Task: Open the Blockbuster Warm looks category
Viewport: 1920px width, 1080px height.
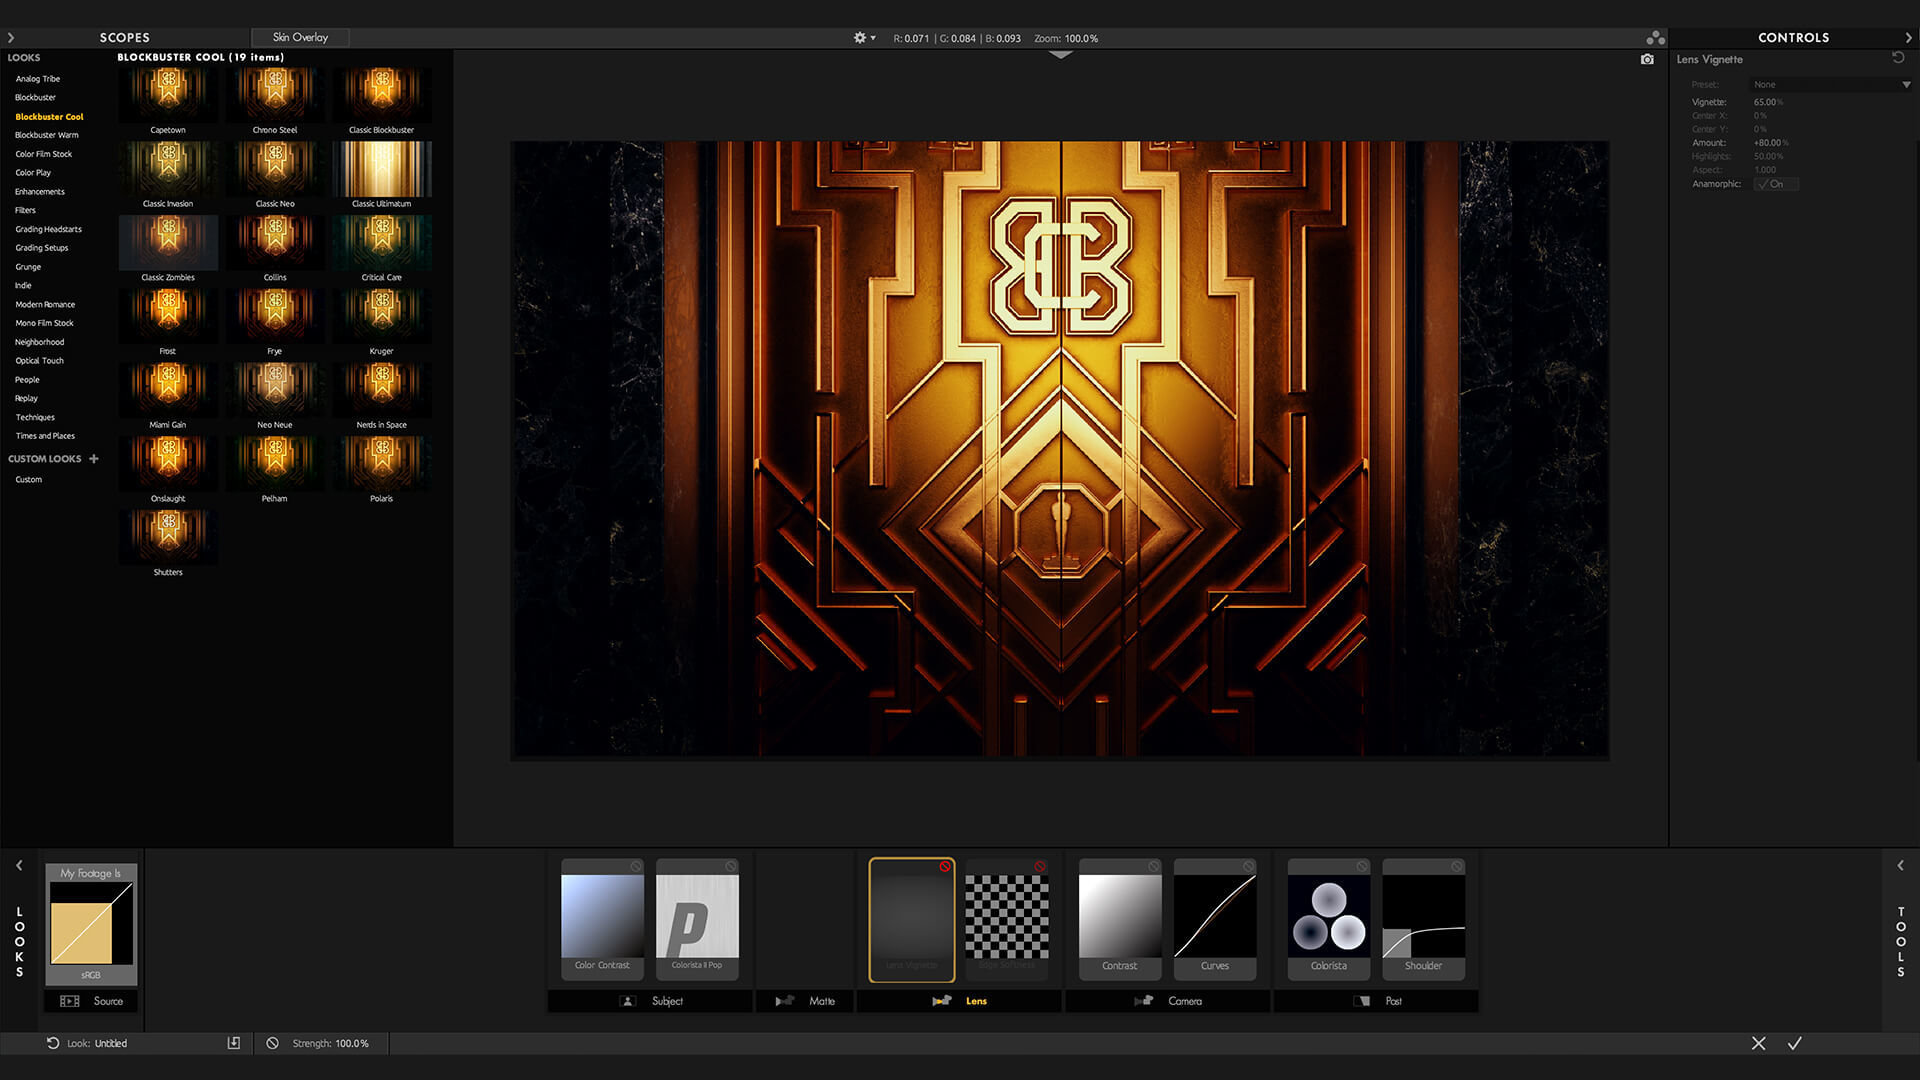Action: pyautogui.click(x=47, y=135)
